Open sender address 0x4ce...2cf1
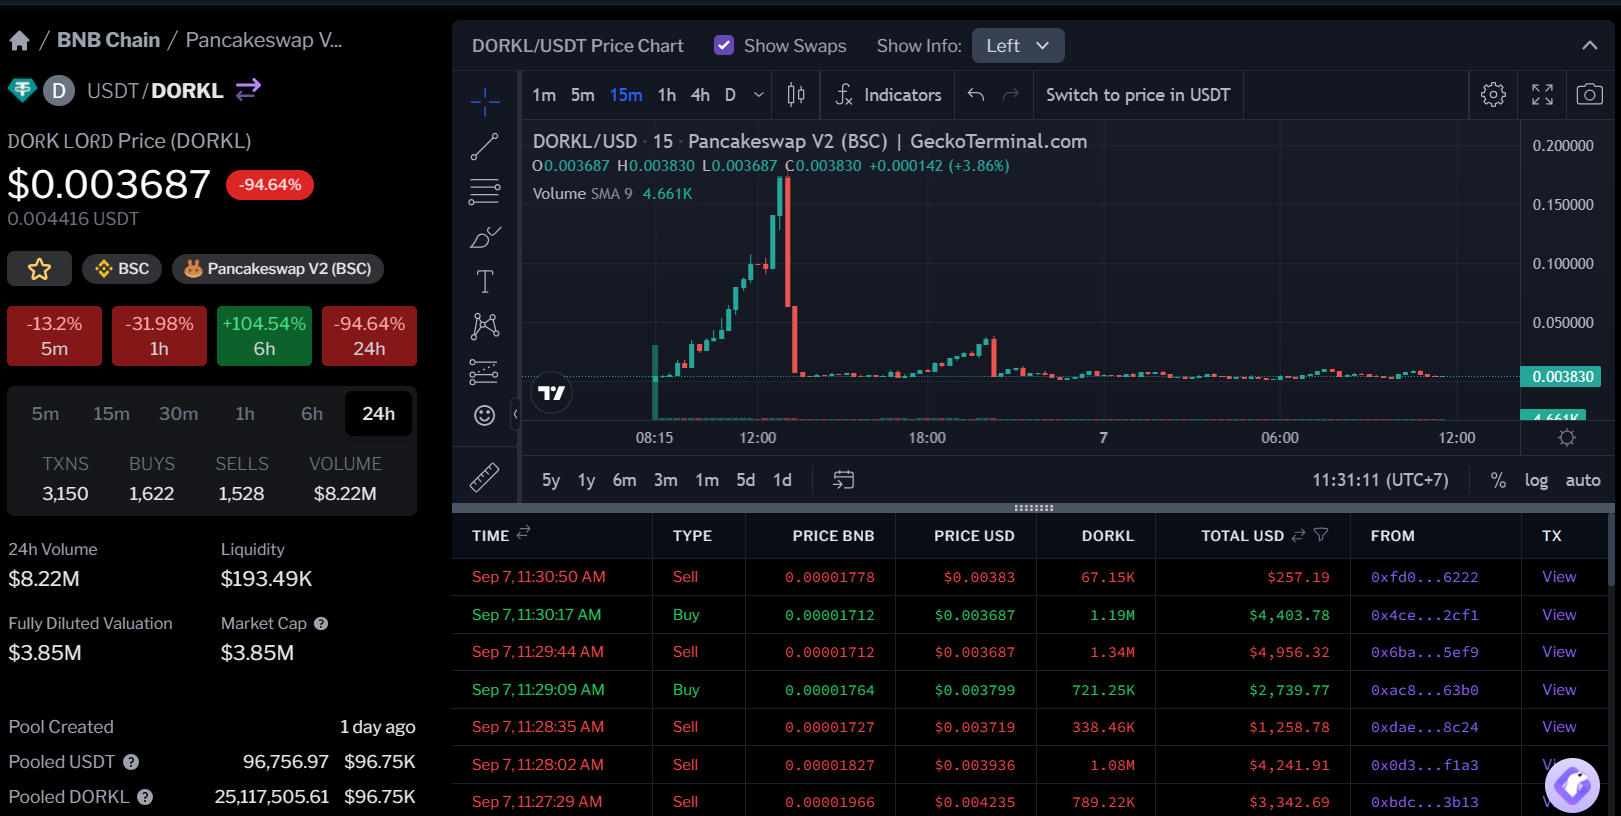Image resolution: width=1621 pixels, height=816 pixels. click(1424, 615)
